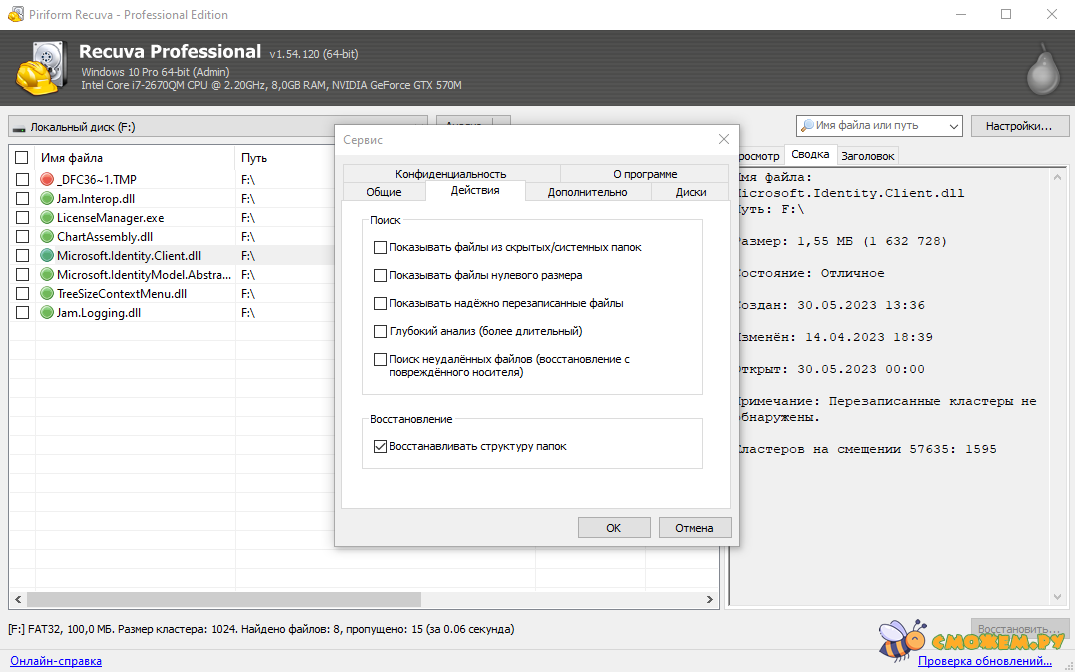
Task: Click the up arrow of the info panel scrollbar
Action: (1057, 178)
